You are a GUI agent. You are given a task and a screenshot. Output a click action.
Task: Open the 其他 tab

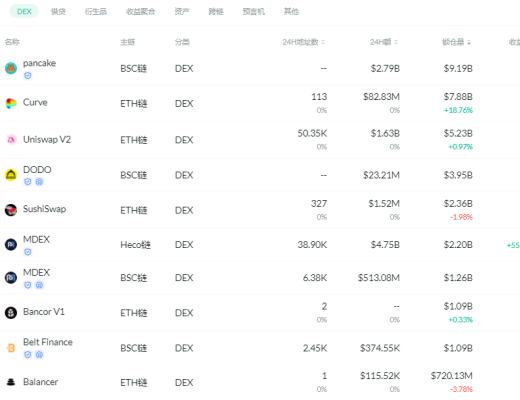click(291, 12)
